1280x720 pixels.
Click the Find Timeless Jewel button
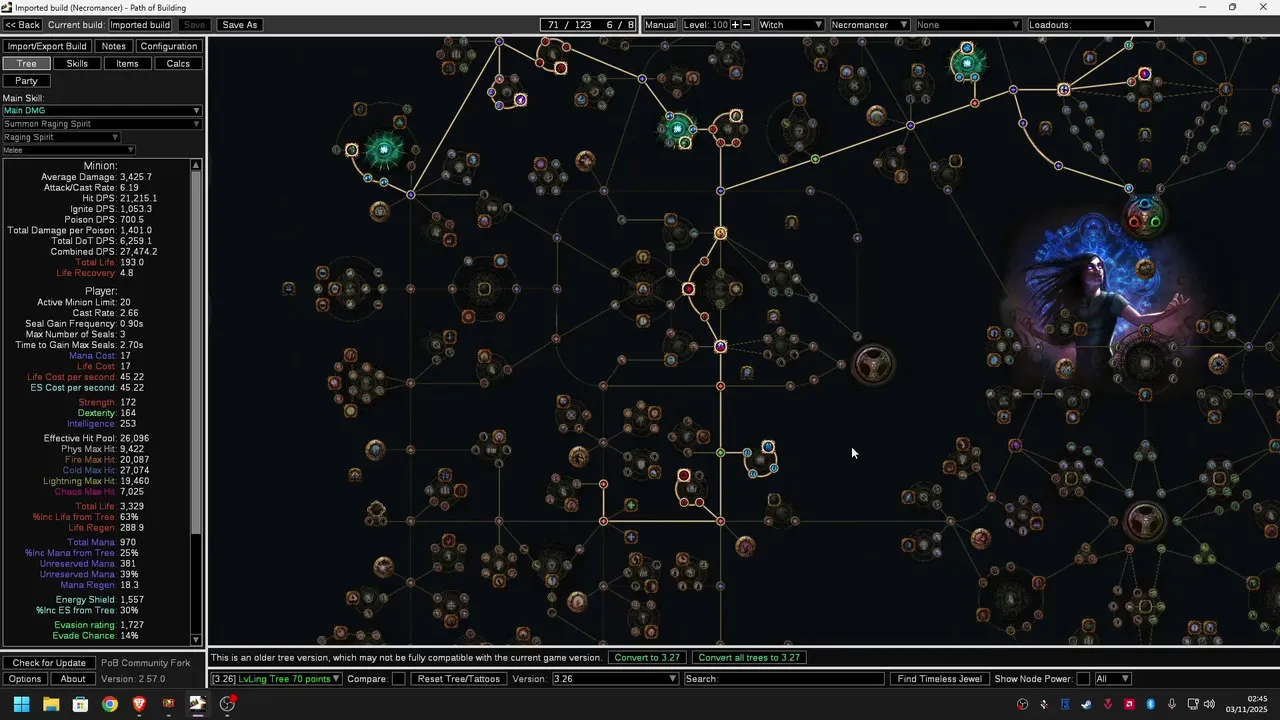[939, 679]
